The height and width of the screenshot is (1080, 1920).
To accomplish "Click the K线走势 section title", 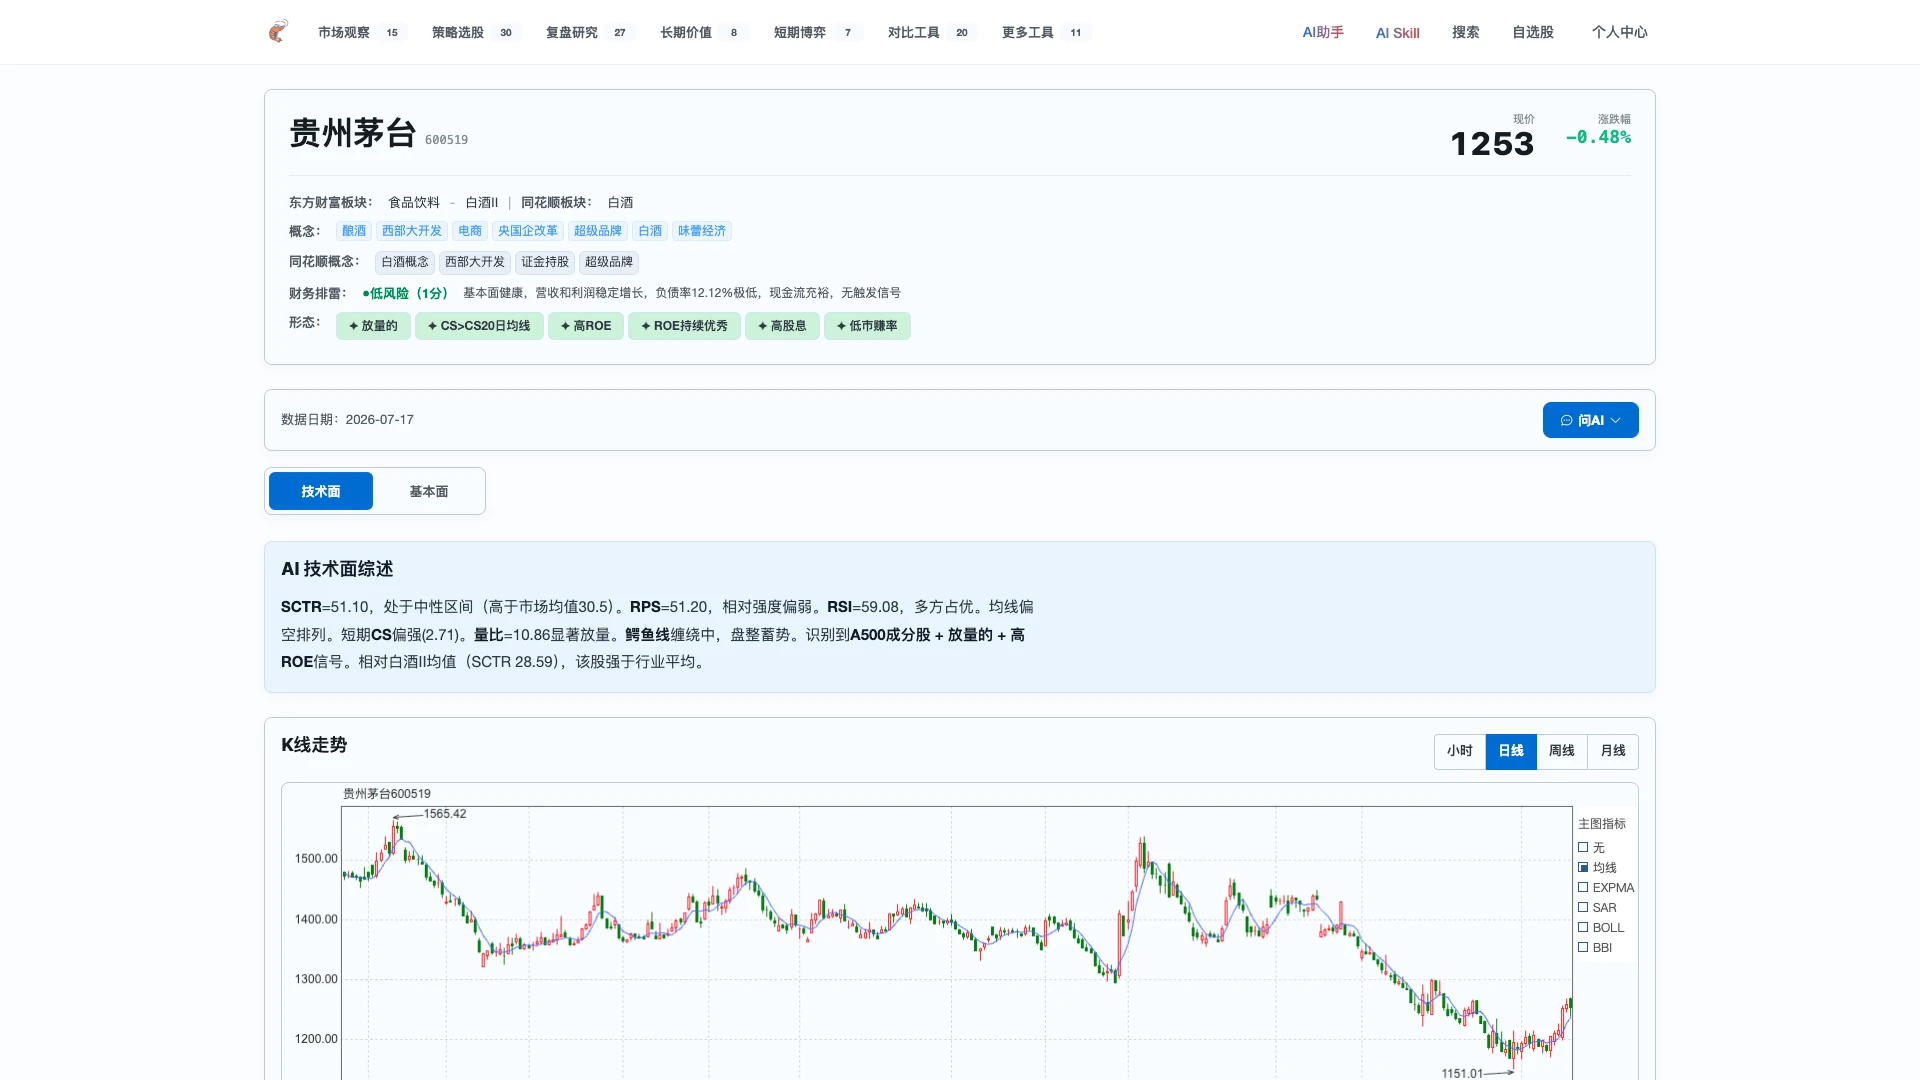I will pyautogui.click(x=314, y=745).
